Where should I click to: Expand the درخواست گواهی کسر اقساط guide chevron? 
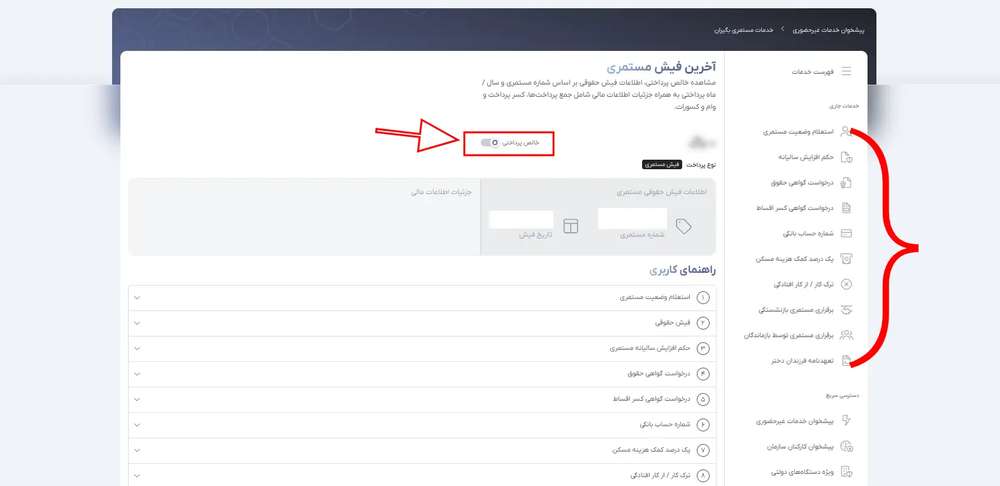[136, 399]
